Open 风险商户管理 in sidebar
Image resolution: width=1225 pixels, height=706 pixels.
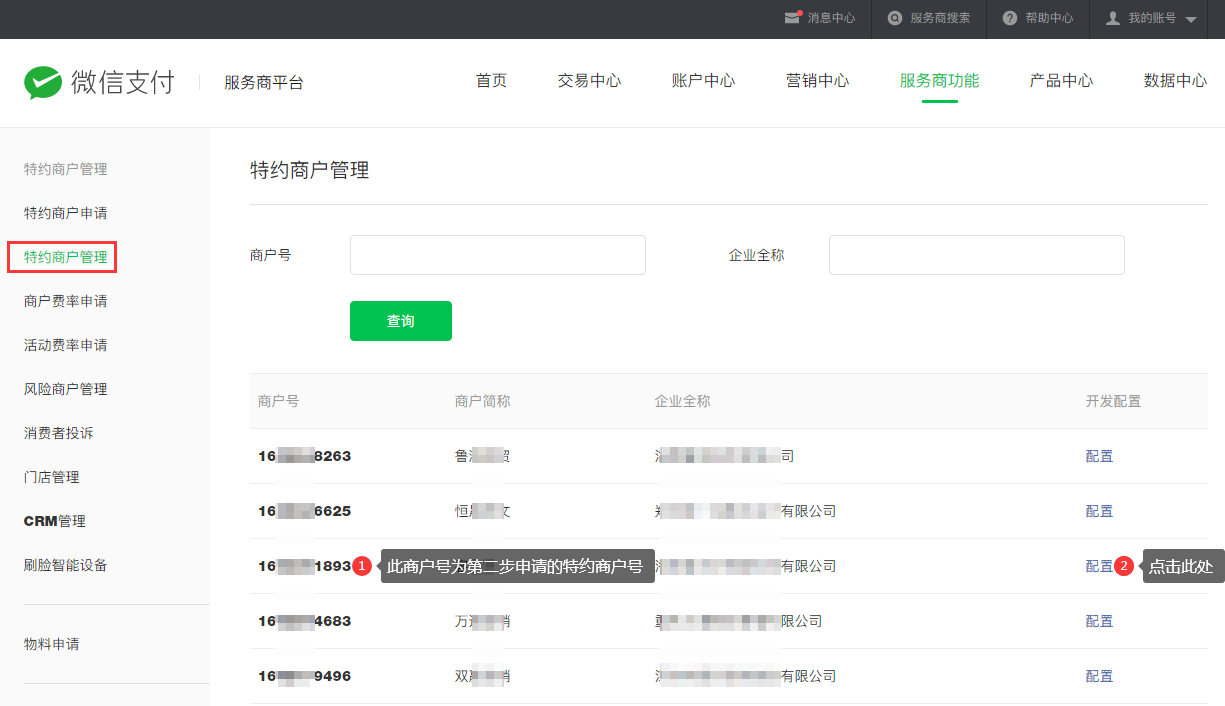point(65,389)
